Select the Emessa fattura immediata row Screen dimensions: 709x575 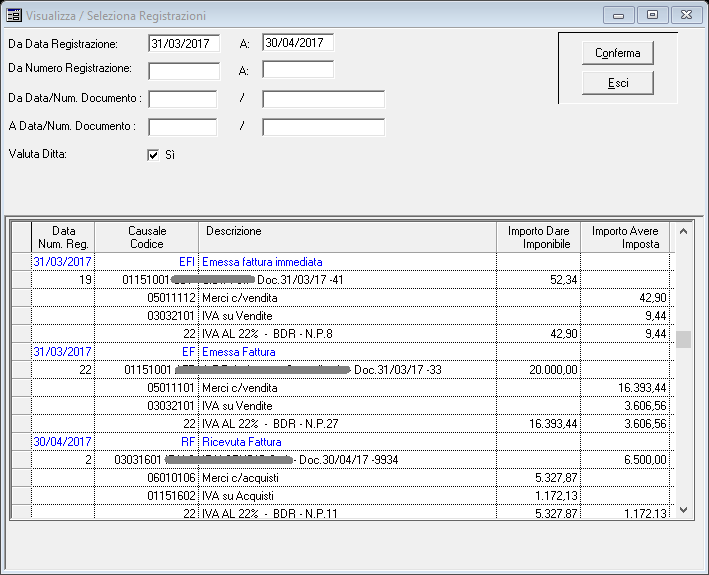pyautogui.click(x=344, y=262)
